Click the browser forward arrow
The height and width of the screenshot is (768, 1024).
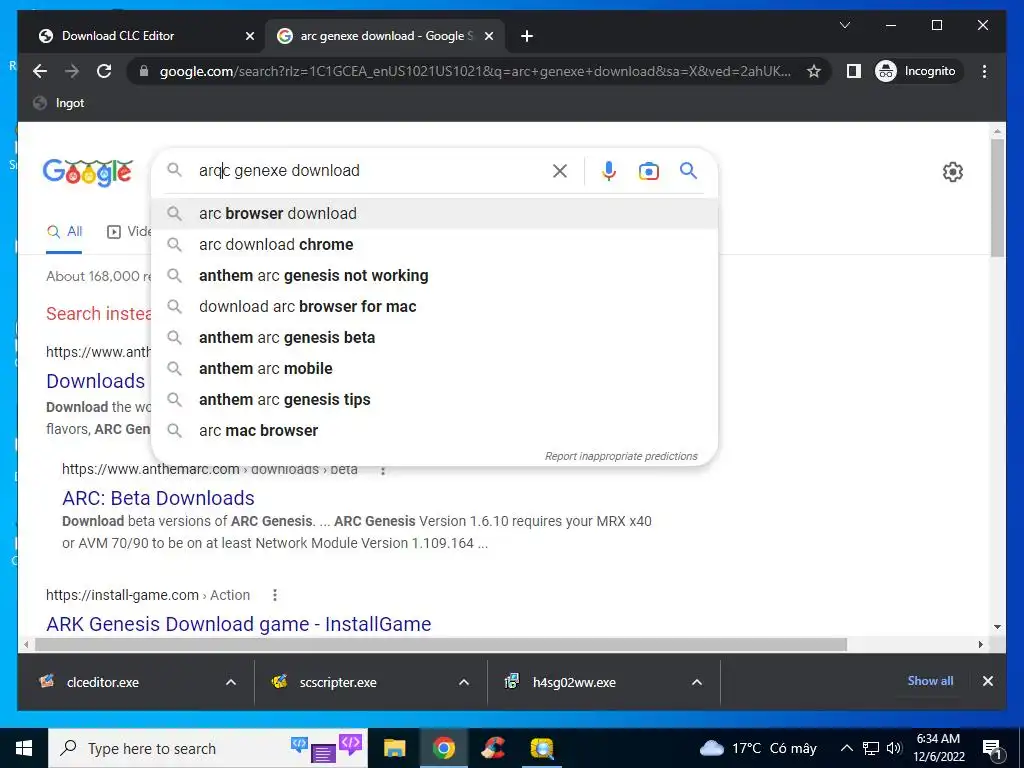tap(72, 71)
